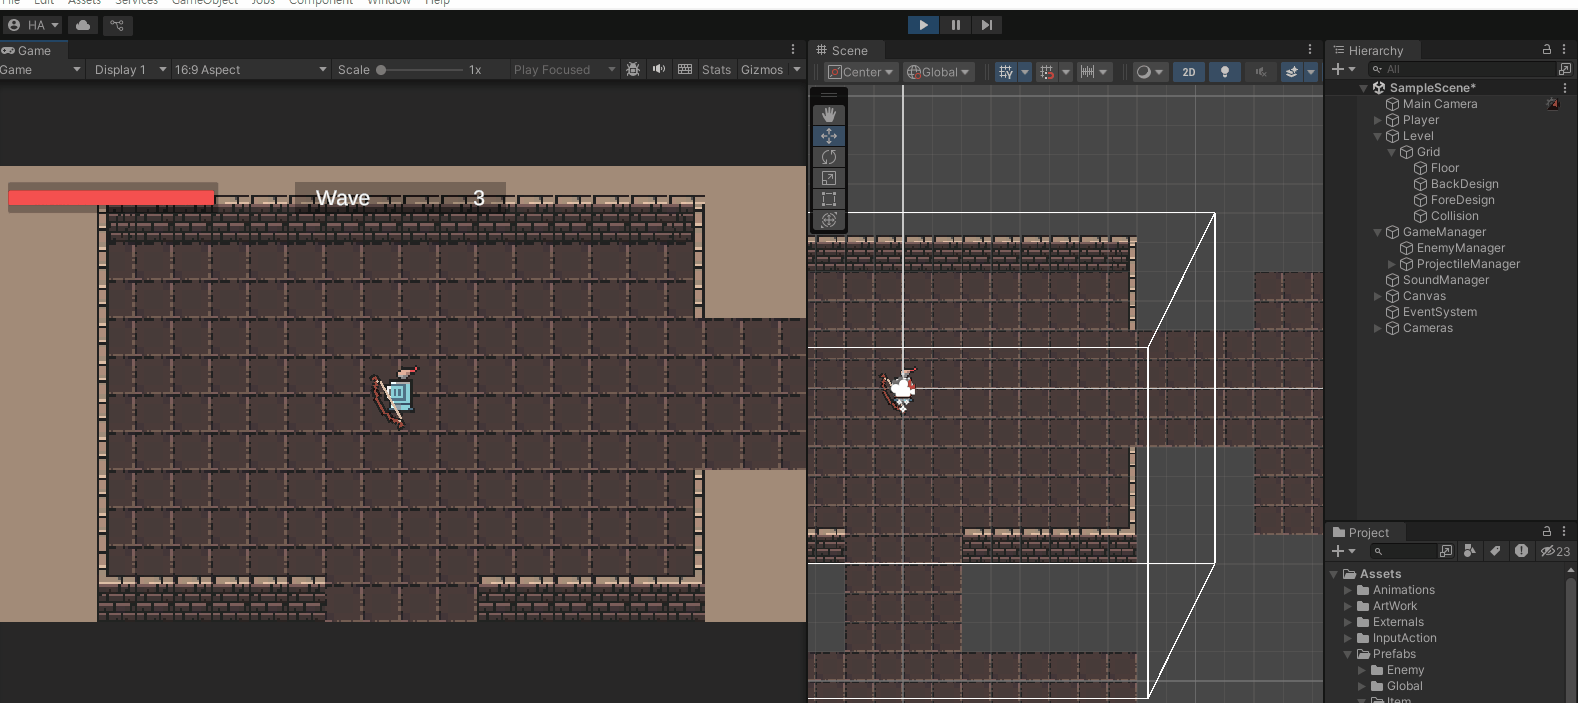
Task: Click the Stats button
Action: coord(716,70)
